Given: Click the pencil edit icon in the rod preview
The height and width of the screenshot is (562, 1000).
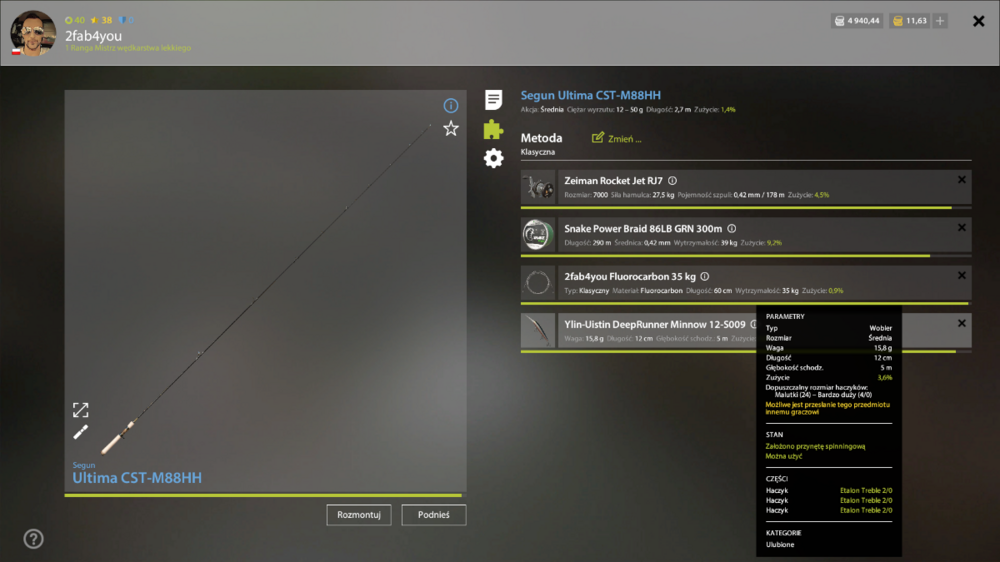Looking at the screenshot, I should tap(80, 433).
